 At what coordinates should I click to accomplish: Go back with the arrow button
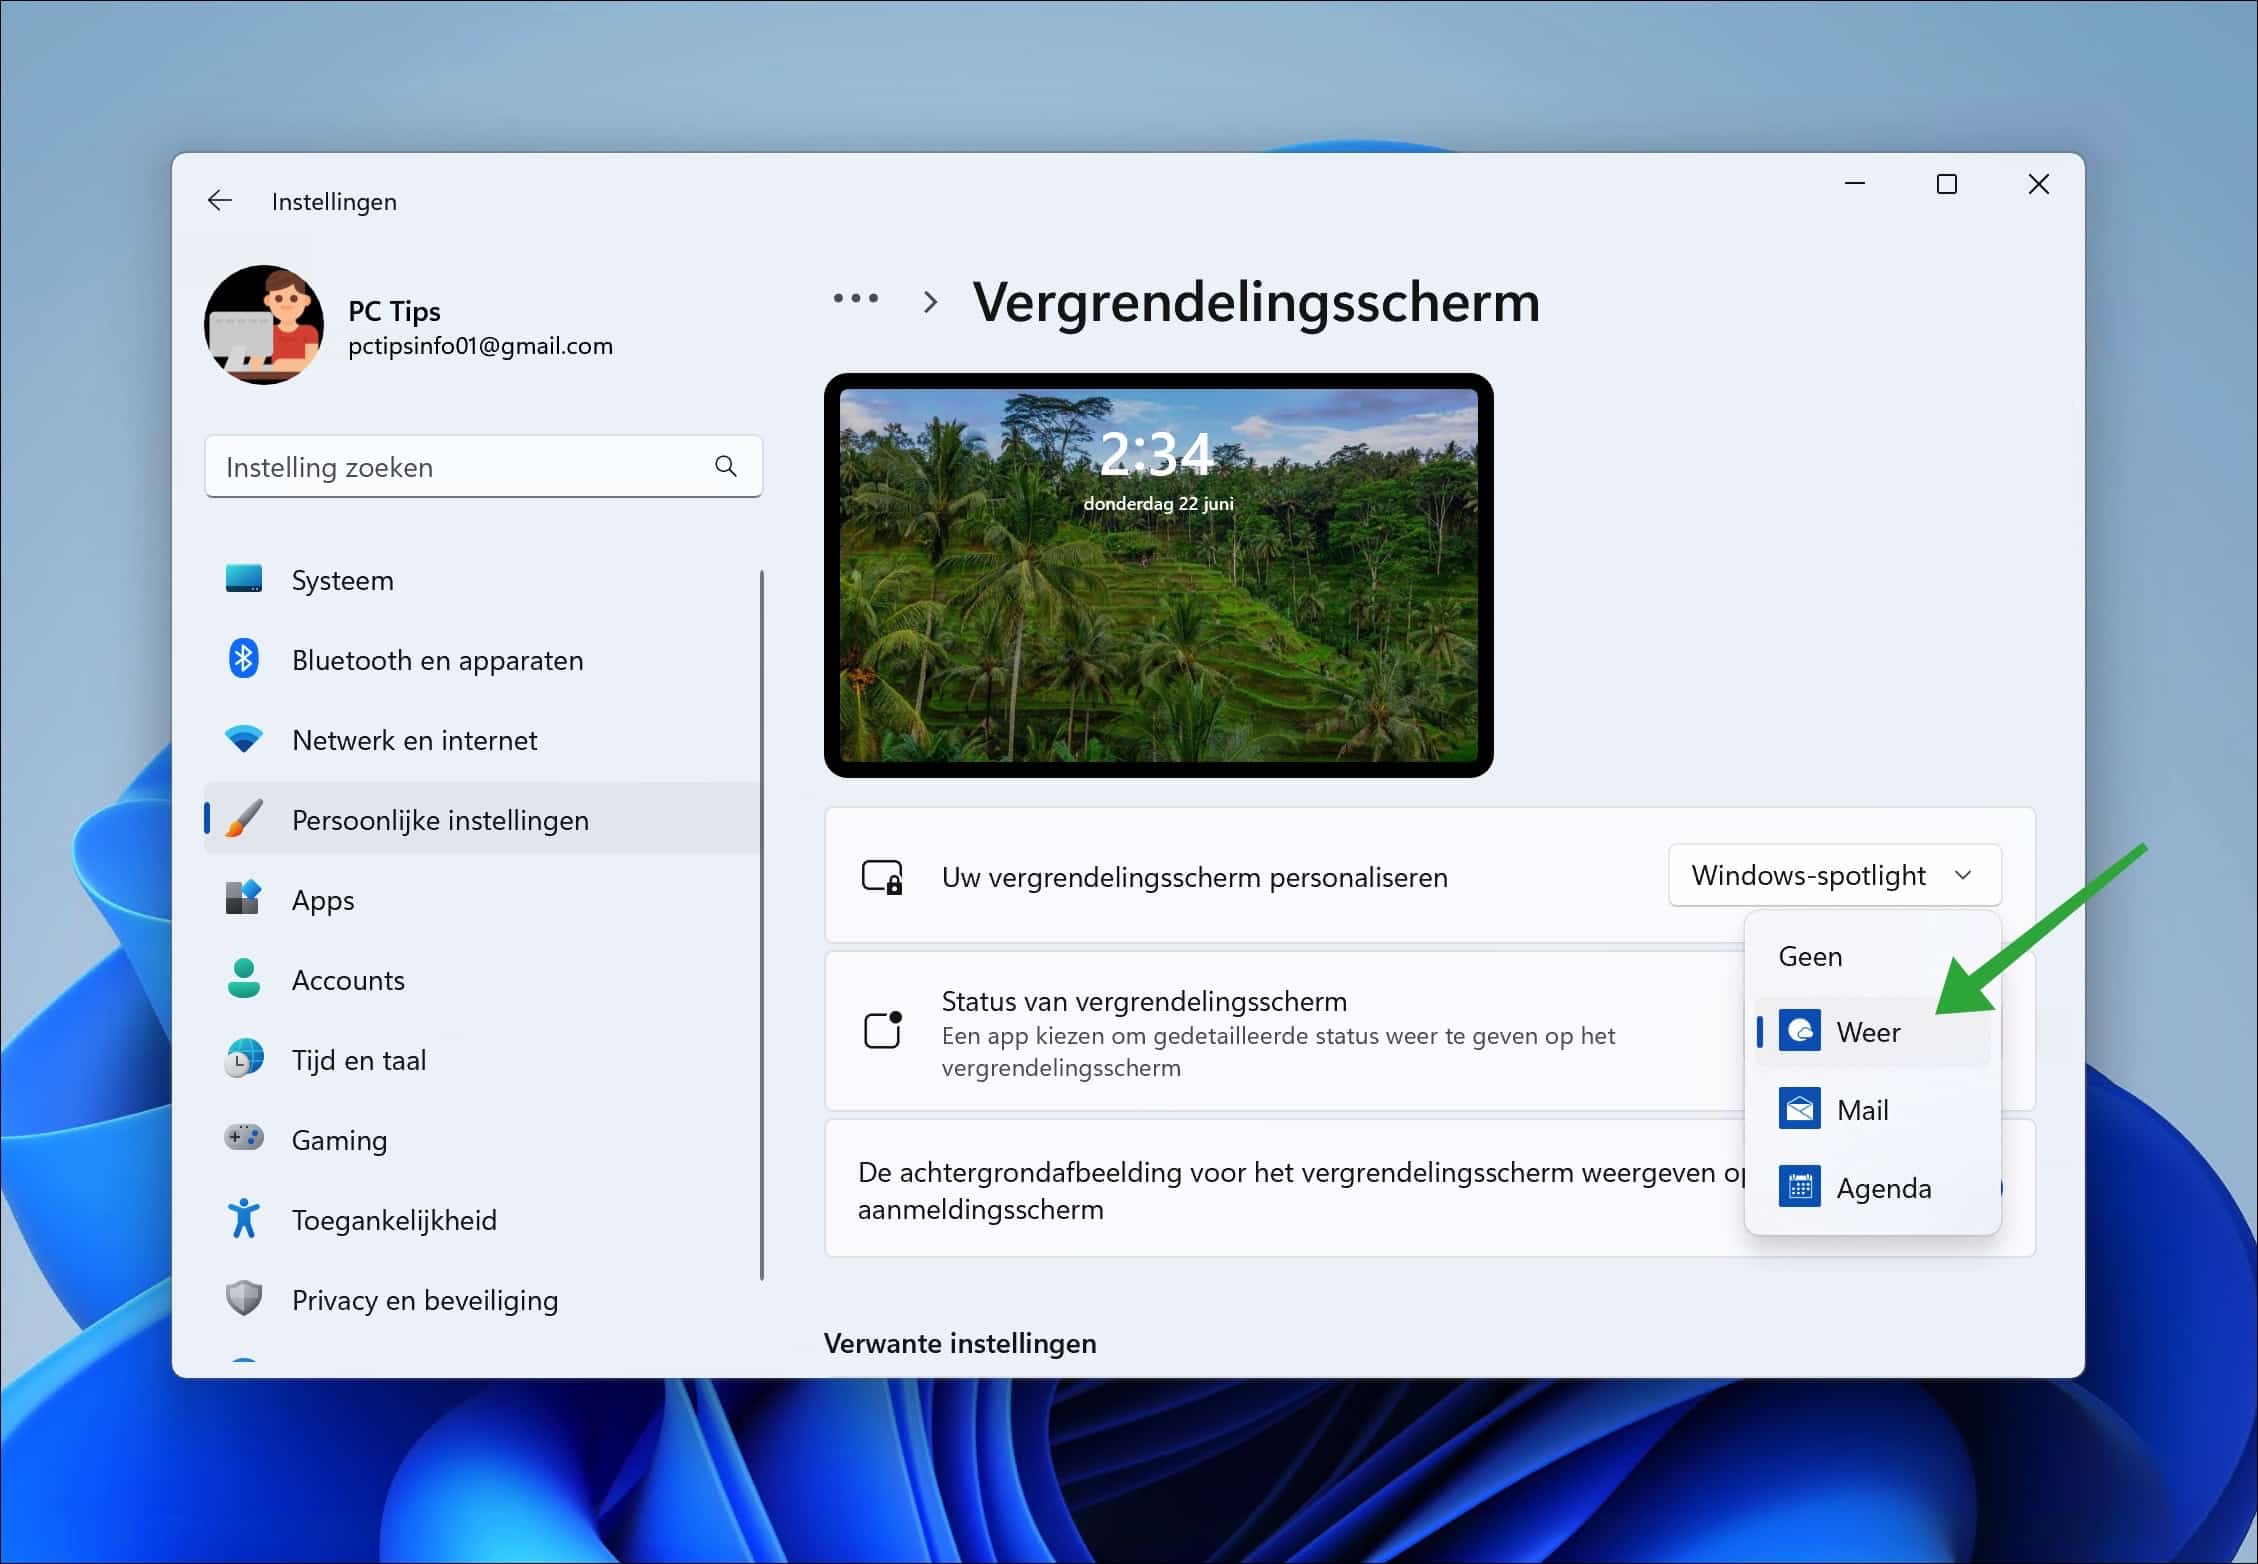point(220,201)
